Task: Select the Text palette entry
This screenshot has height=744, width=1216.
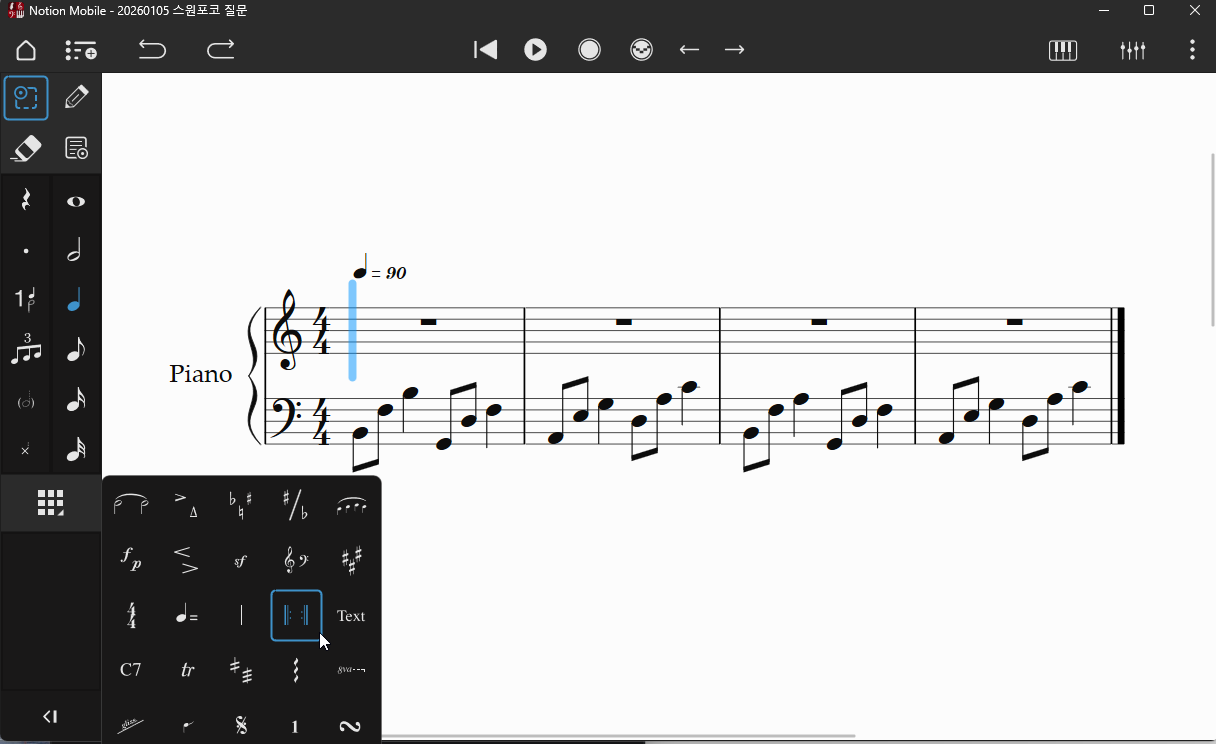Action: (x=351, y=616)
